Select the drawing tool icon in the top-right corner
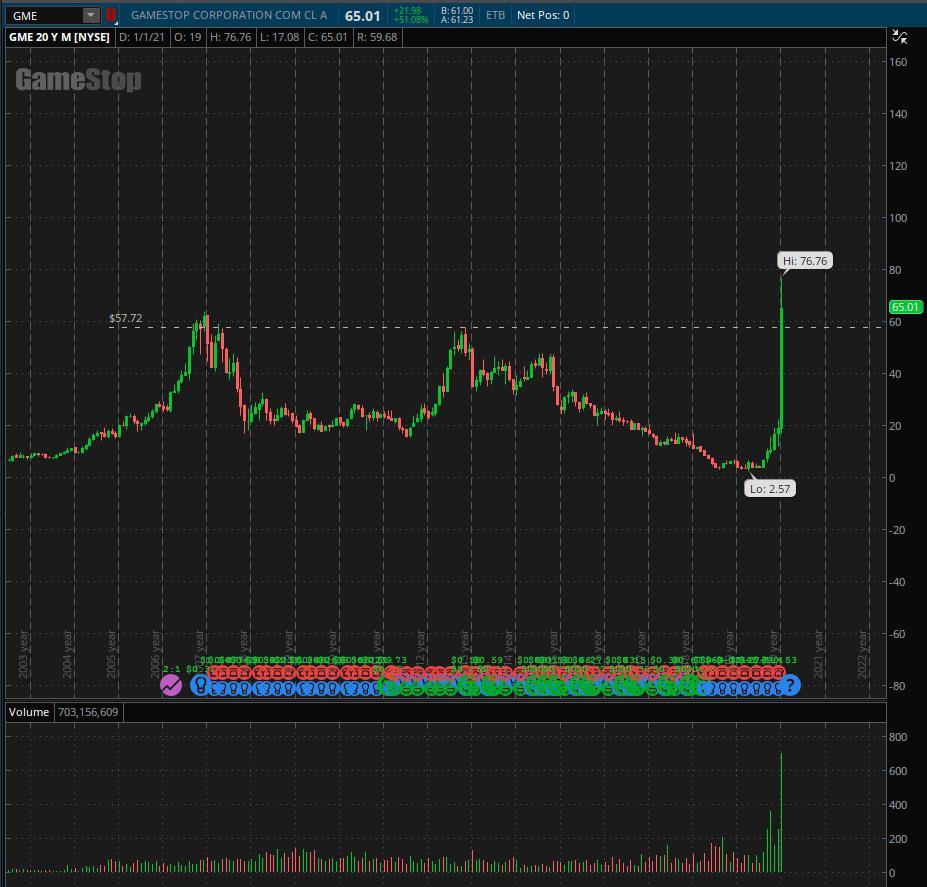This screenshot has height=887, width=927. 899,37
